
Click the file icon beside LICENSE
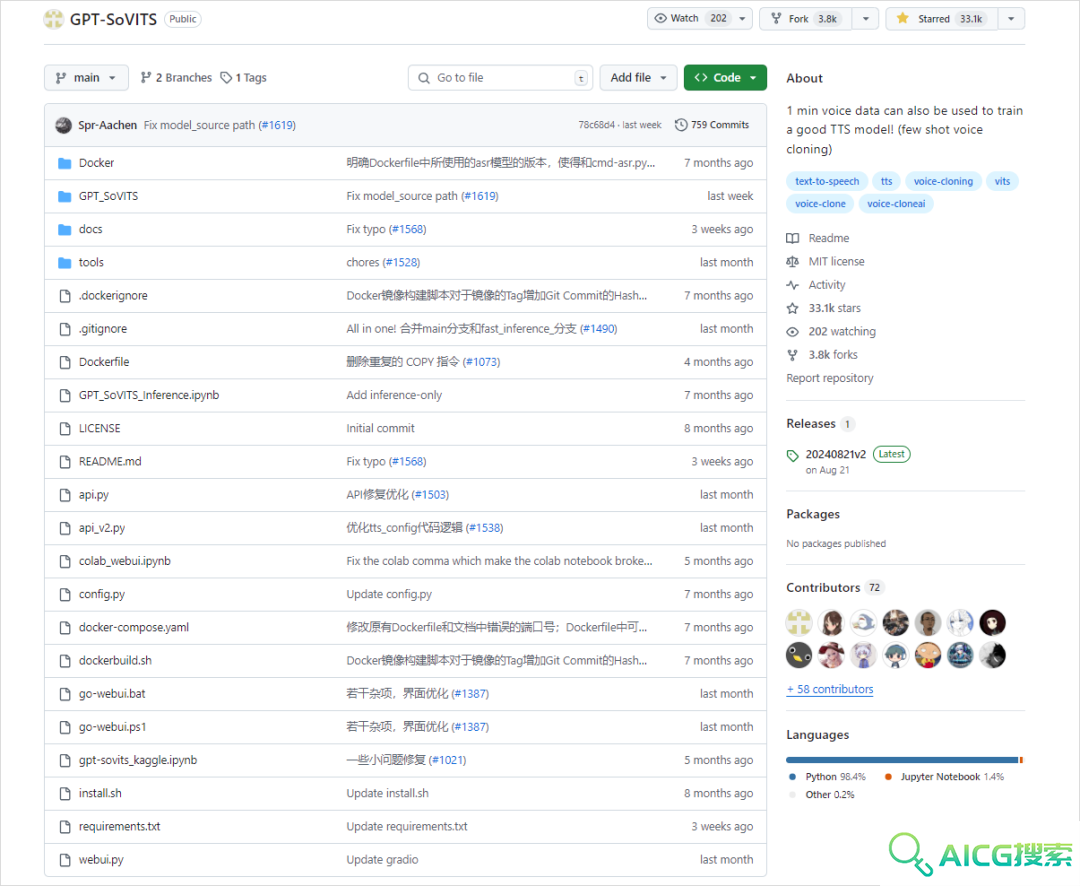click(x=65, y=429)
